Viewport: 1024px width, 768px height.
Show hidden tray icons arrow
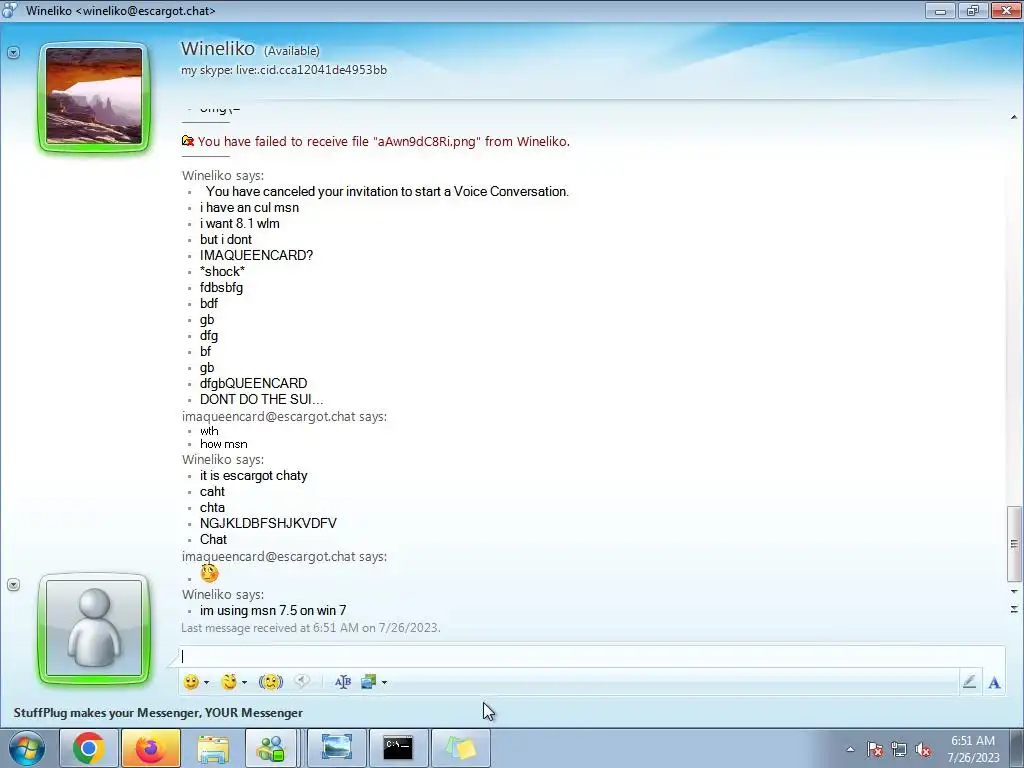(850, 749)
